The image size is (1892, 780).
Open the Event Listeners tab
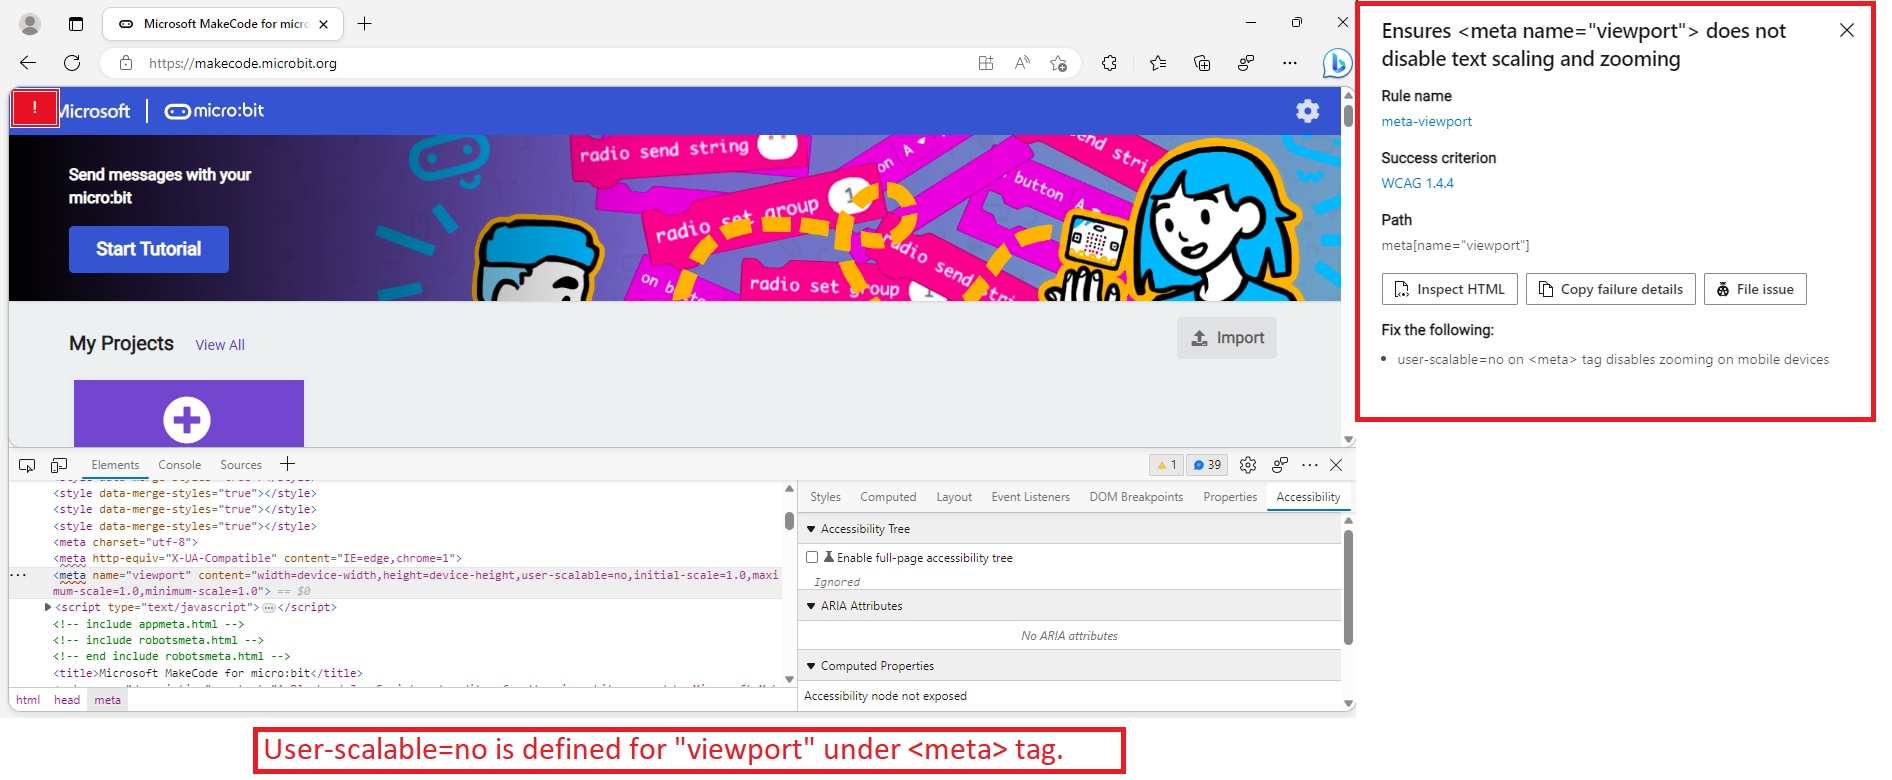pyautogui.click(x=1031, y=497)
